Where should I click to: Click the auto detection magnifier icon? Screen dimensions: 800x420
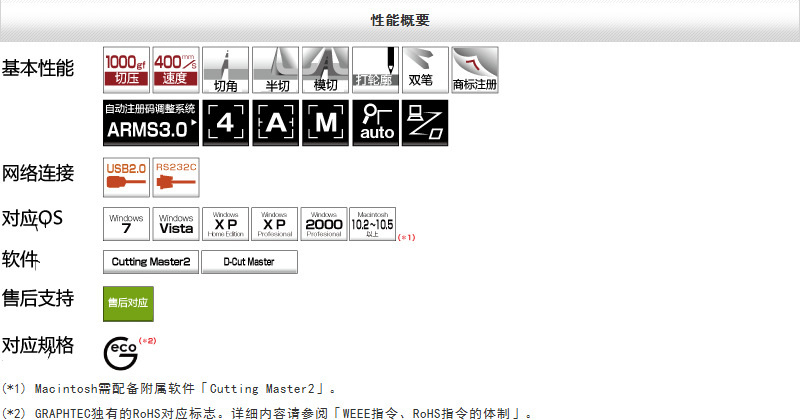[376, 123]
